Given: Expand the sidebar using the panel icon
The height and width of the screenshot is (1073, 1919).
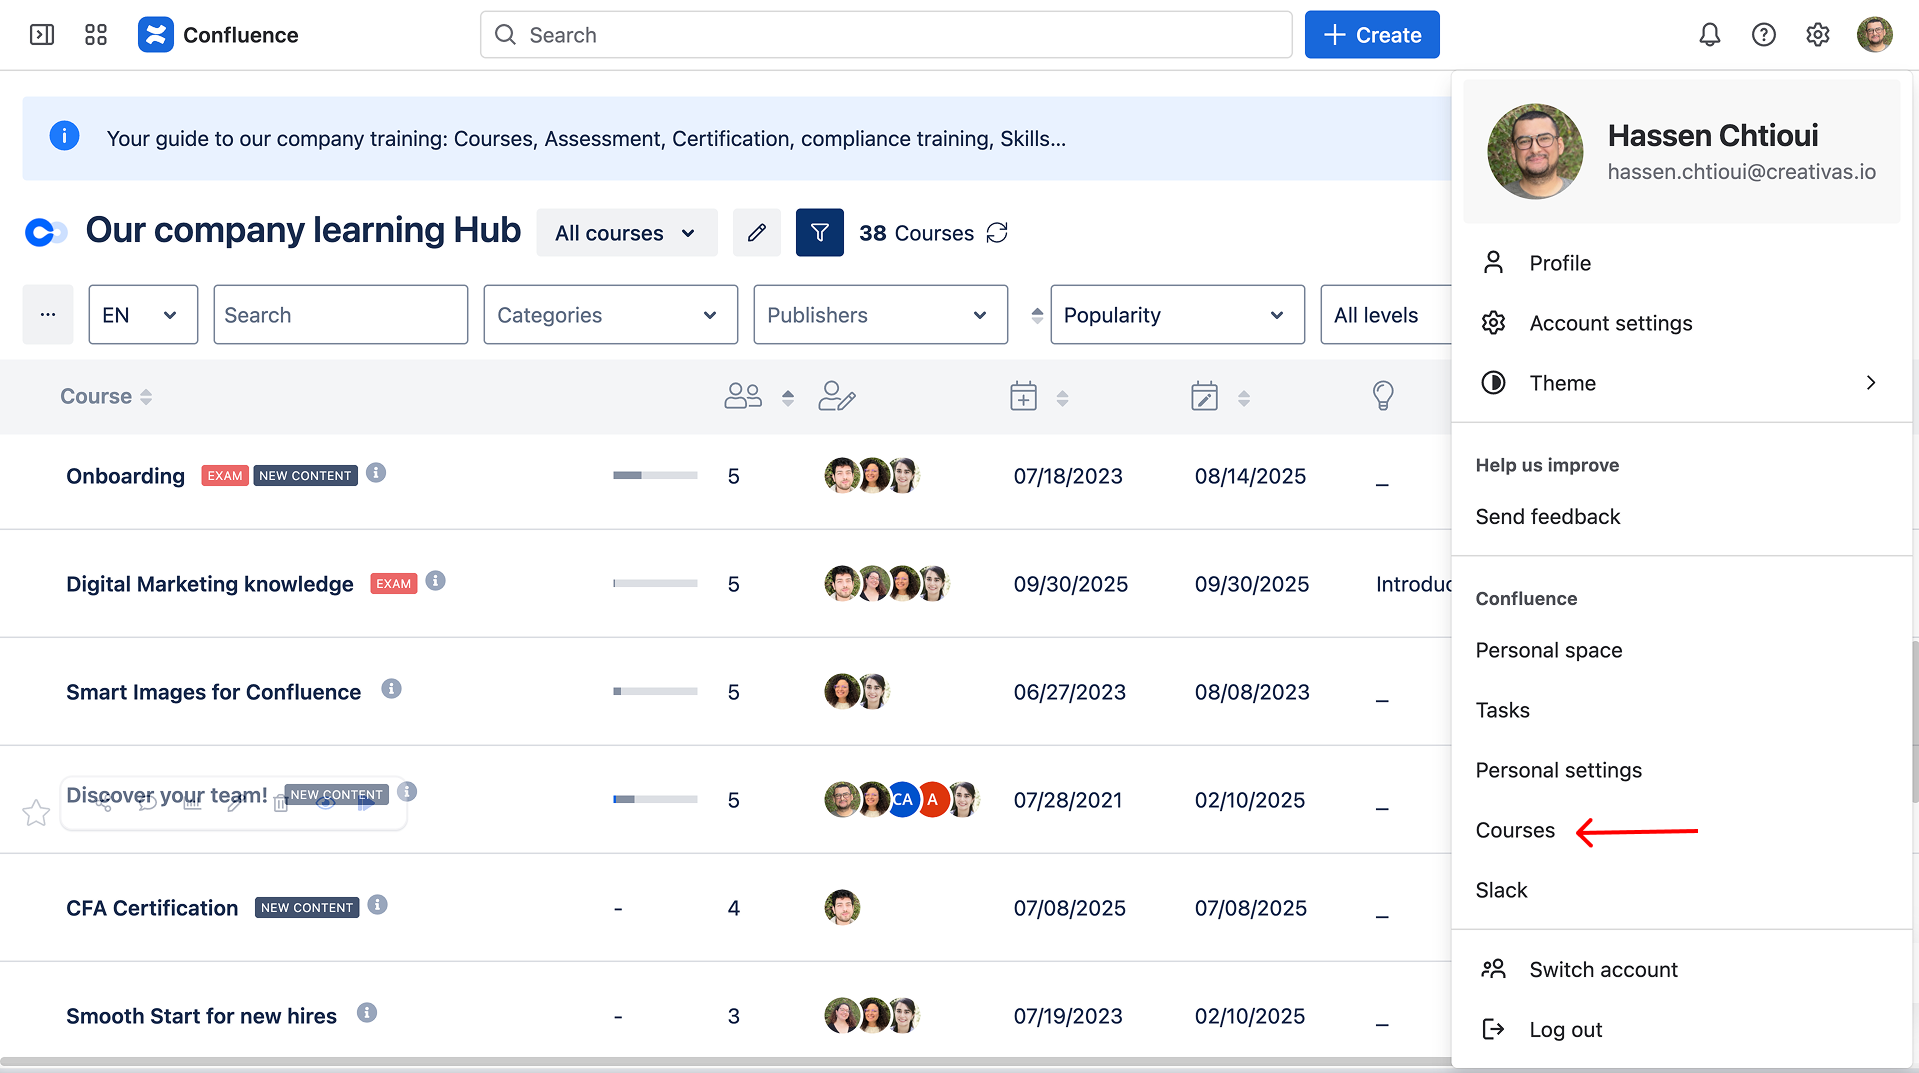Looking at the screenshot, I should click(42, 35).
